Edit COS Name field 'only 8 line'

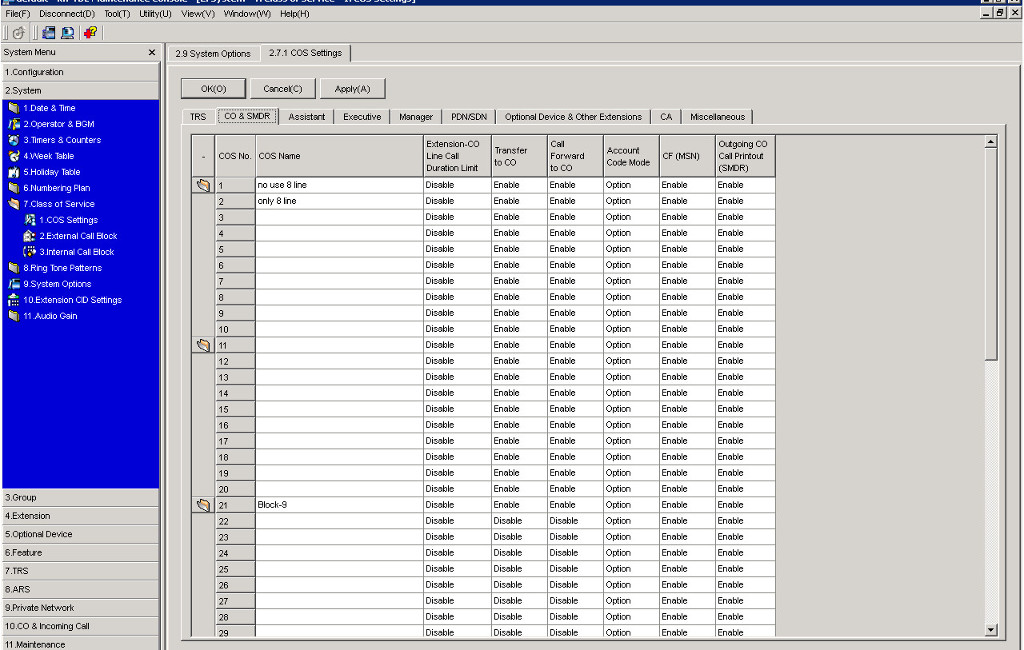(x=339, y=201)
